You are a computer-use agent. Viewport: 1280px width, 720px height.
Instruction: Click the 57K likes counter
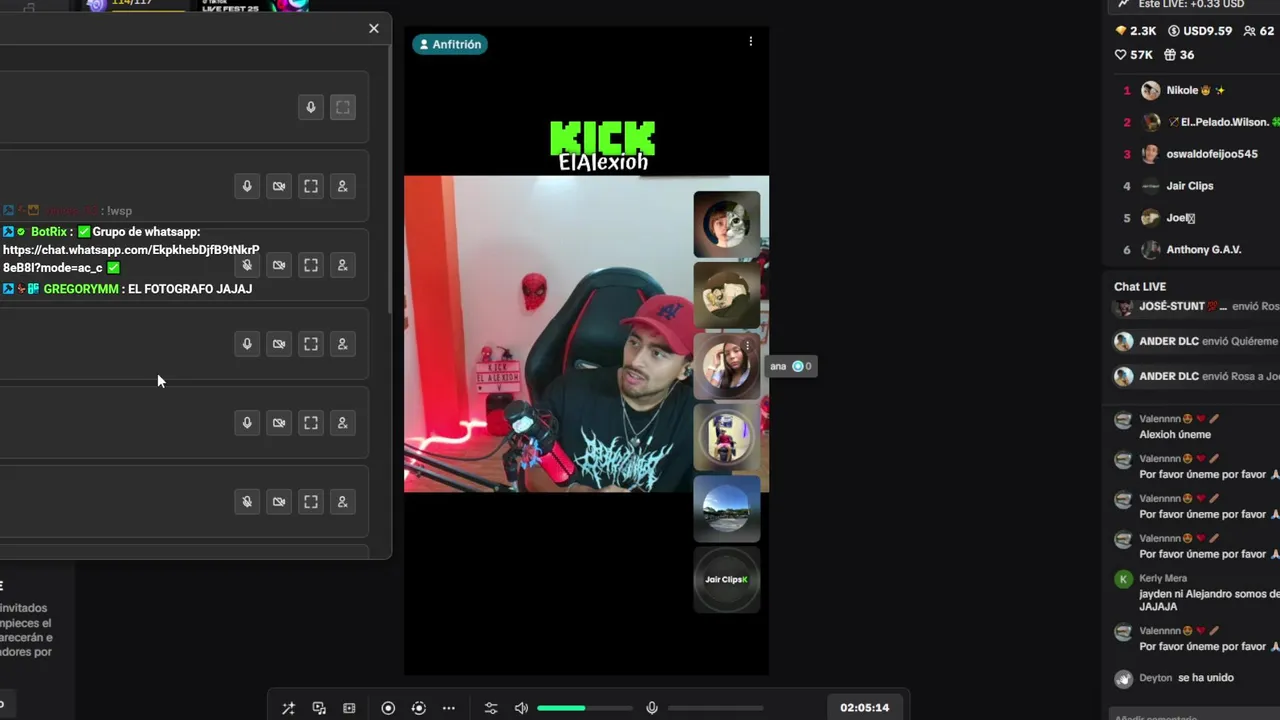[x=1134, y=55]
